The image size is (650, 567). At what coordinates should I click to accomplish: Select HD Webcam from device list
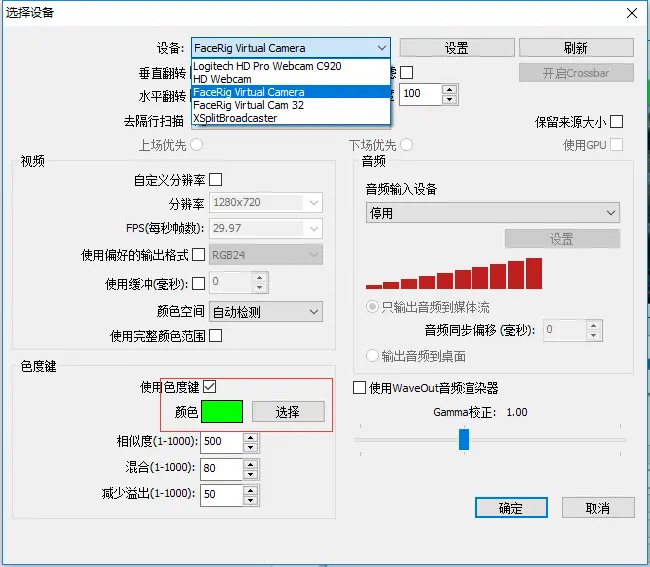[291, 79]
